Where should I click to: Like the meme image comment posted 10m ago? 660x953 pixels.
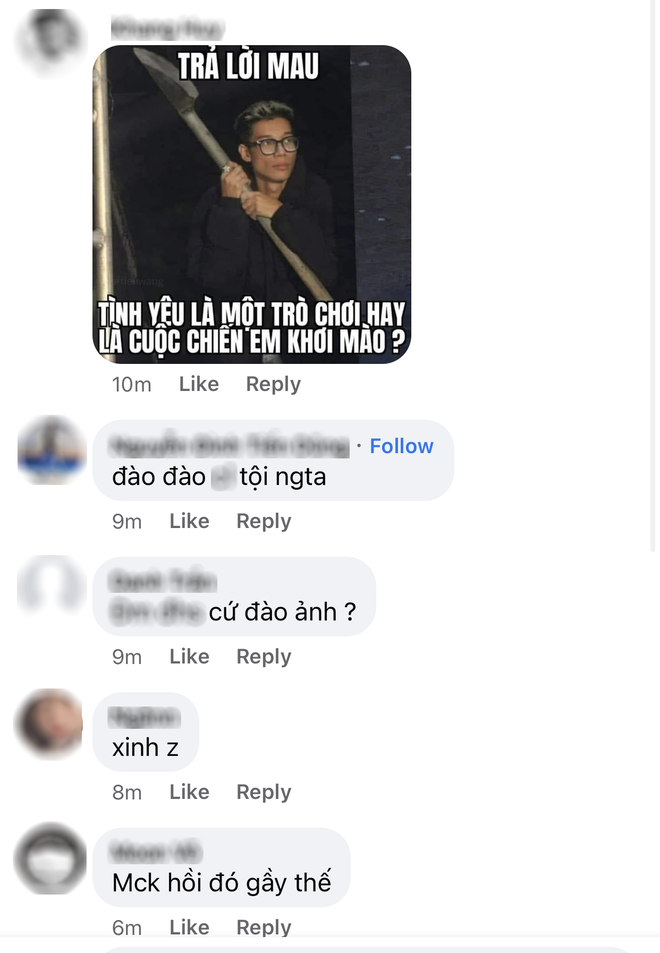pos(199,384)
